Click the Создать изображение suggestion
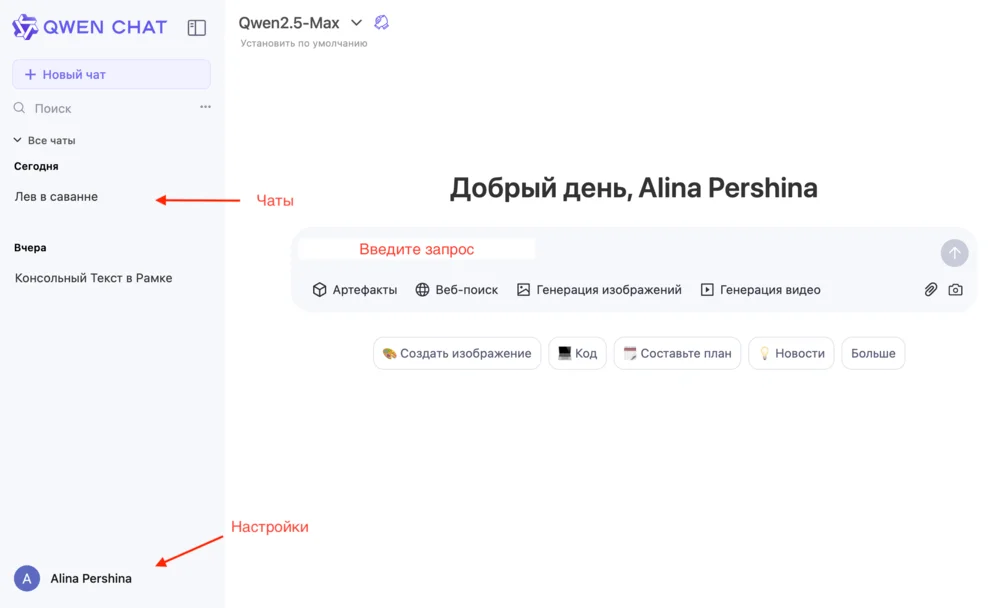This screenshot has height=608, width=1000. point(457,353)
